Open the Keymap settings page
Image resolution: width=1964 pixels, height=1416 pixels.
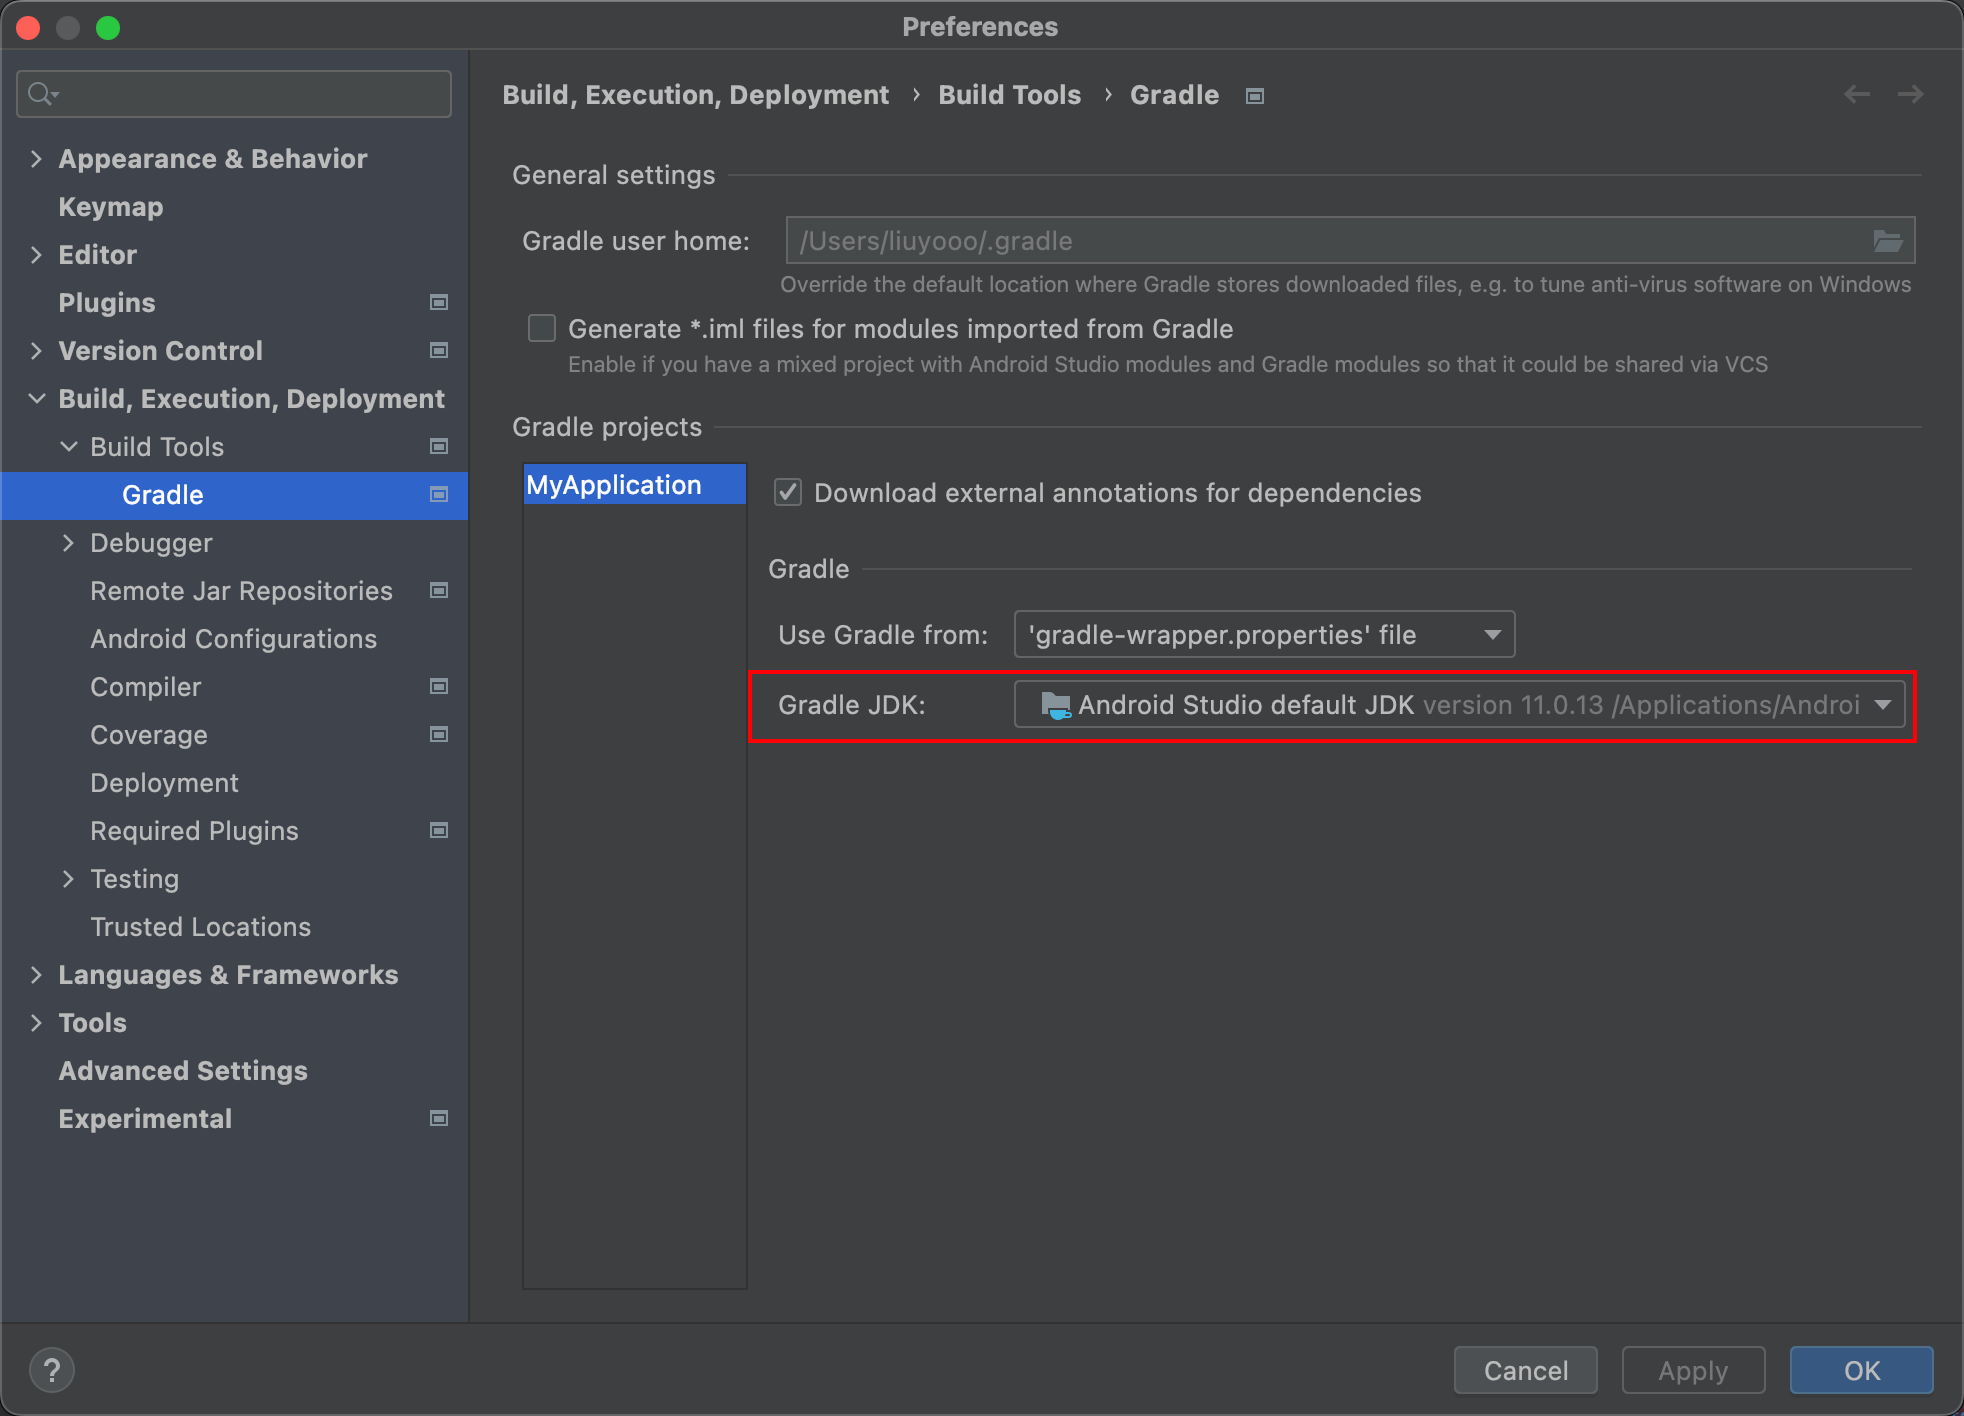click(x=110, y=207)
